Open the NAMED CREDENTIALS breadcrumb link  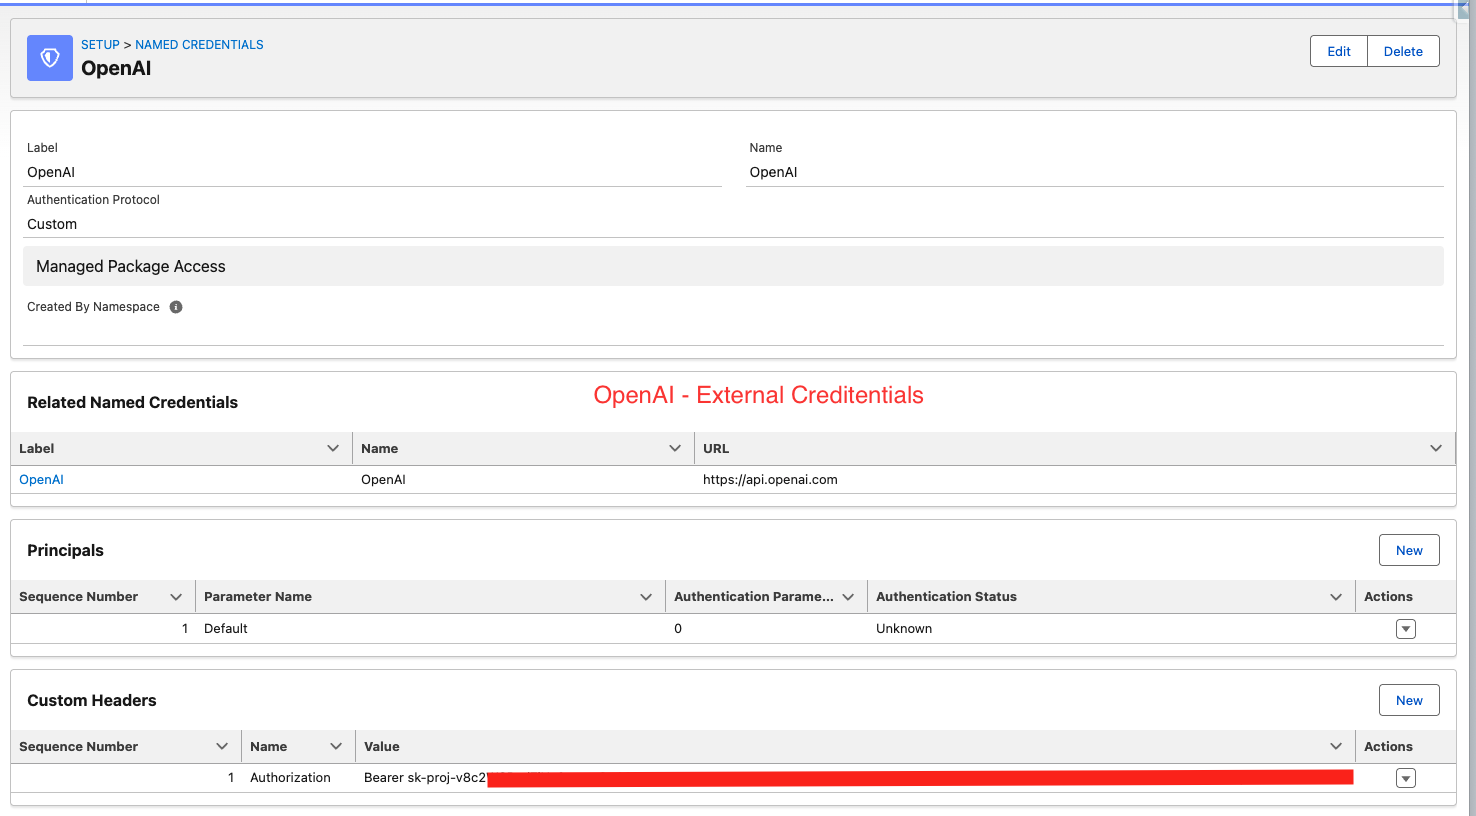[199, 45]
